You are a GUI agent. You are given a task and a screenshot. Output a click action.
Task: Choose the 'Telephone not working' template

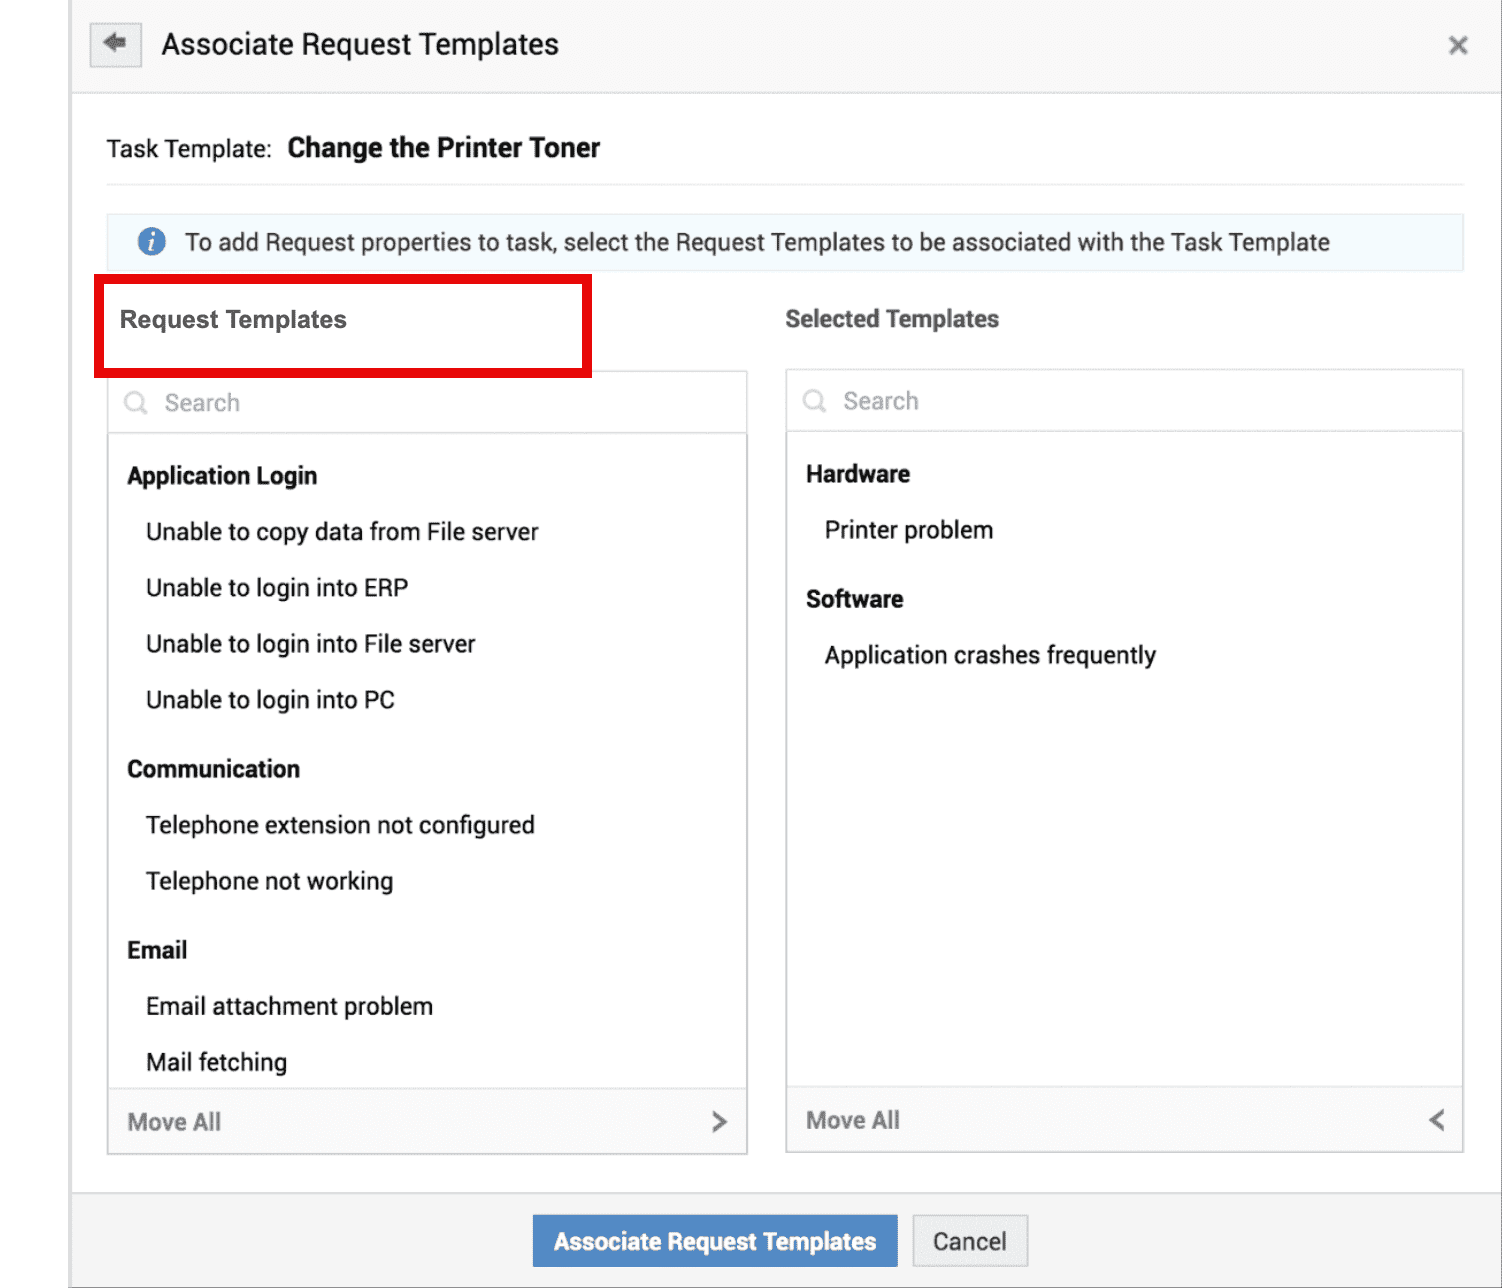269,881
